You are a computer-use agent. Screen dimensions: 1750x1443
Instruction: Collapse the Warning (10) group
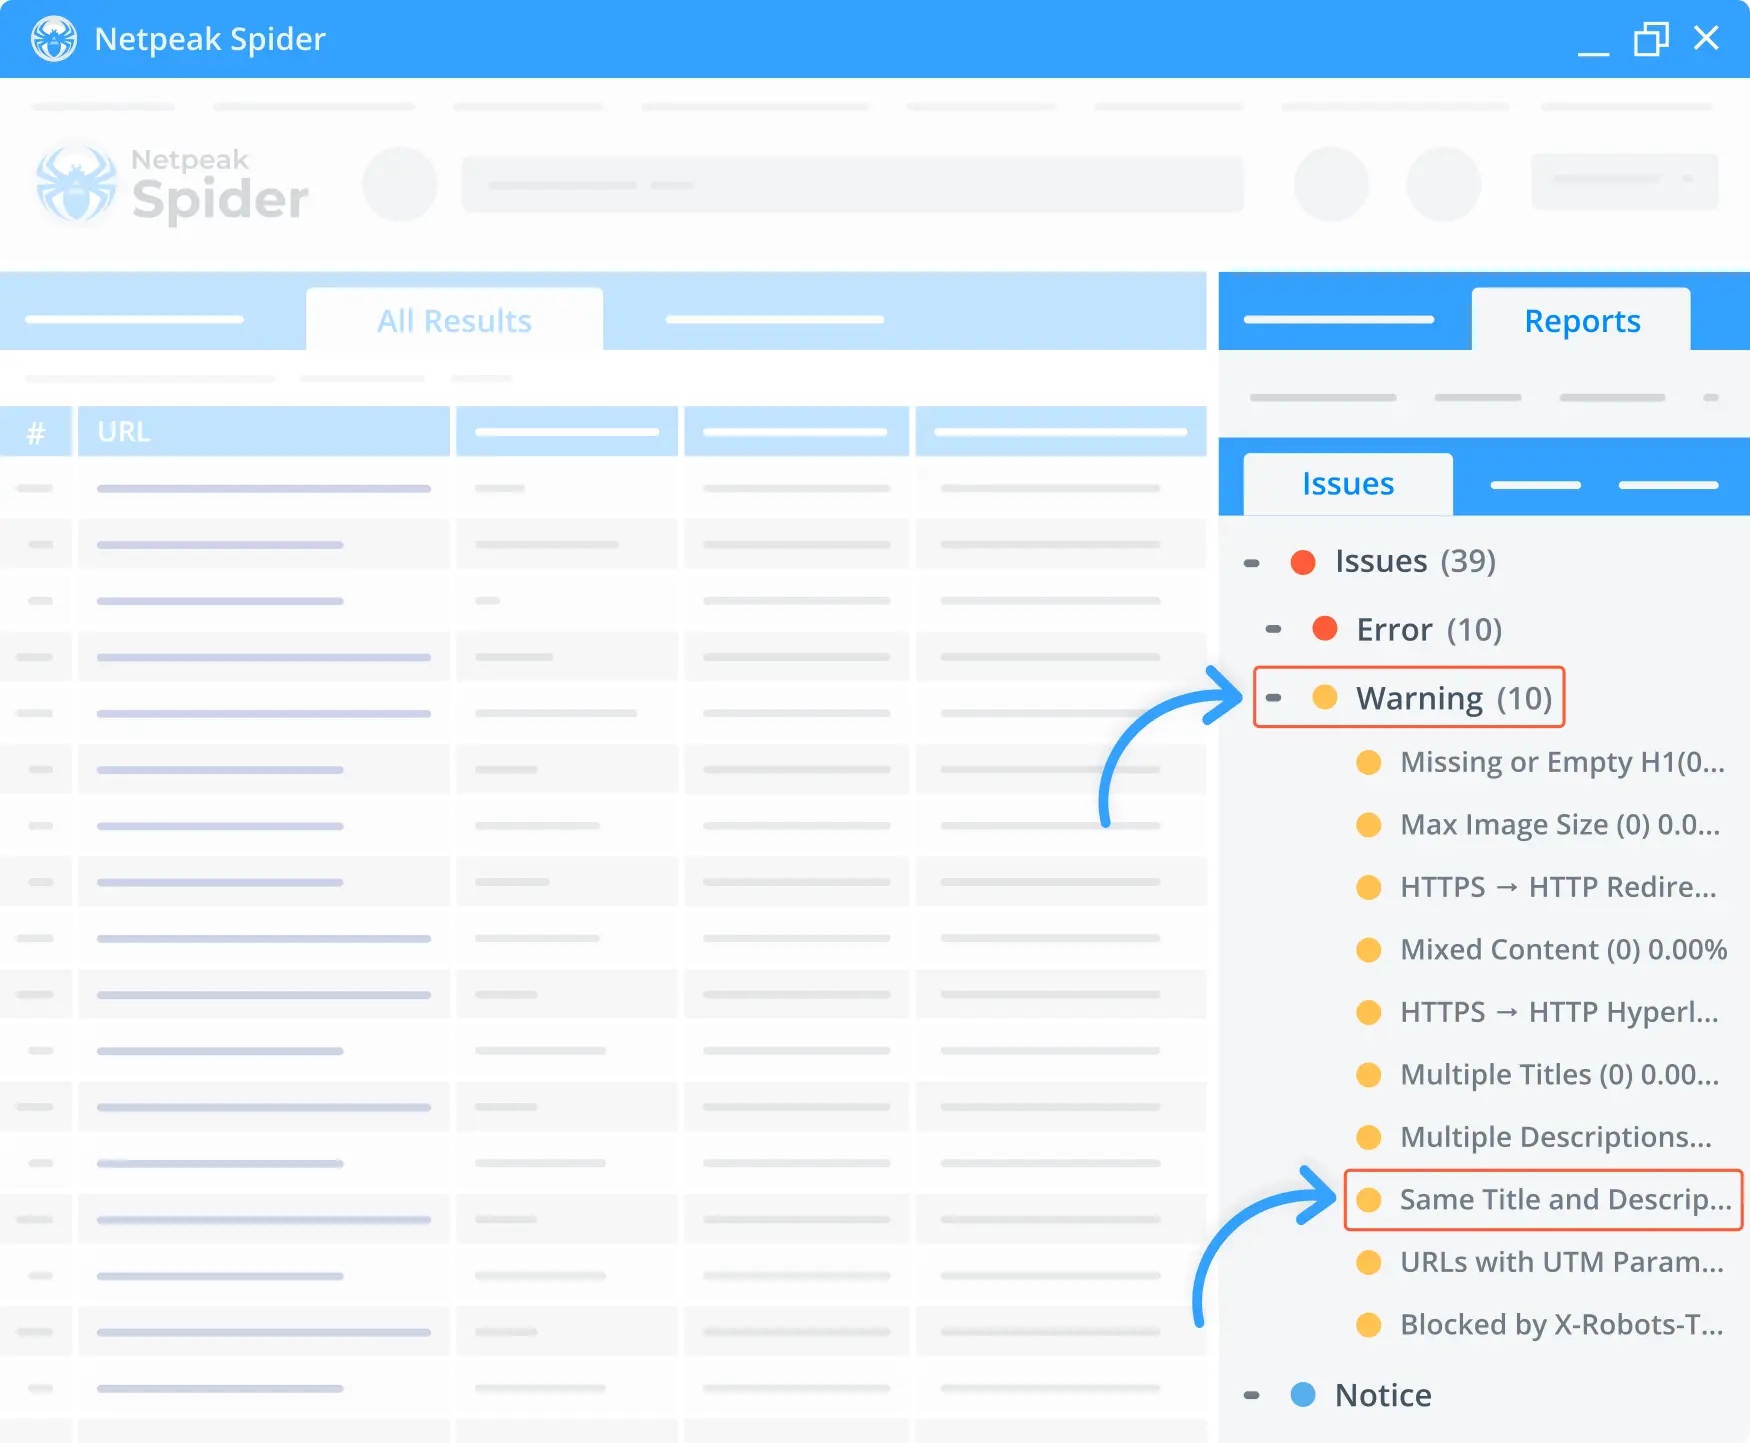pos(1273,698)
